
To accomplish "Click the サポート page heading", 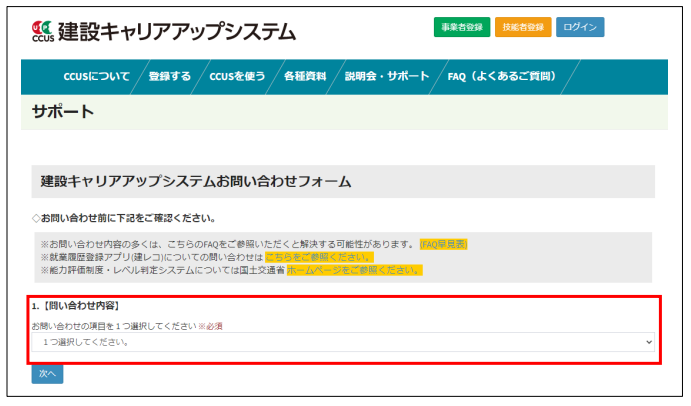I will [x=63, y=112].
